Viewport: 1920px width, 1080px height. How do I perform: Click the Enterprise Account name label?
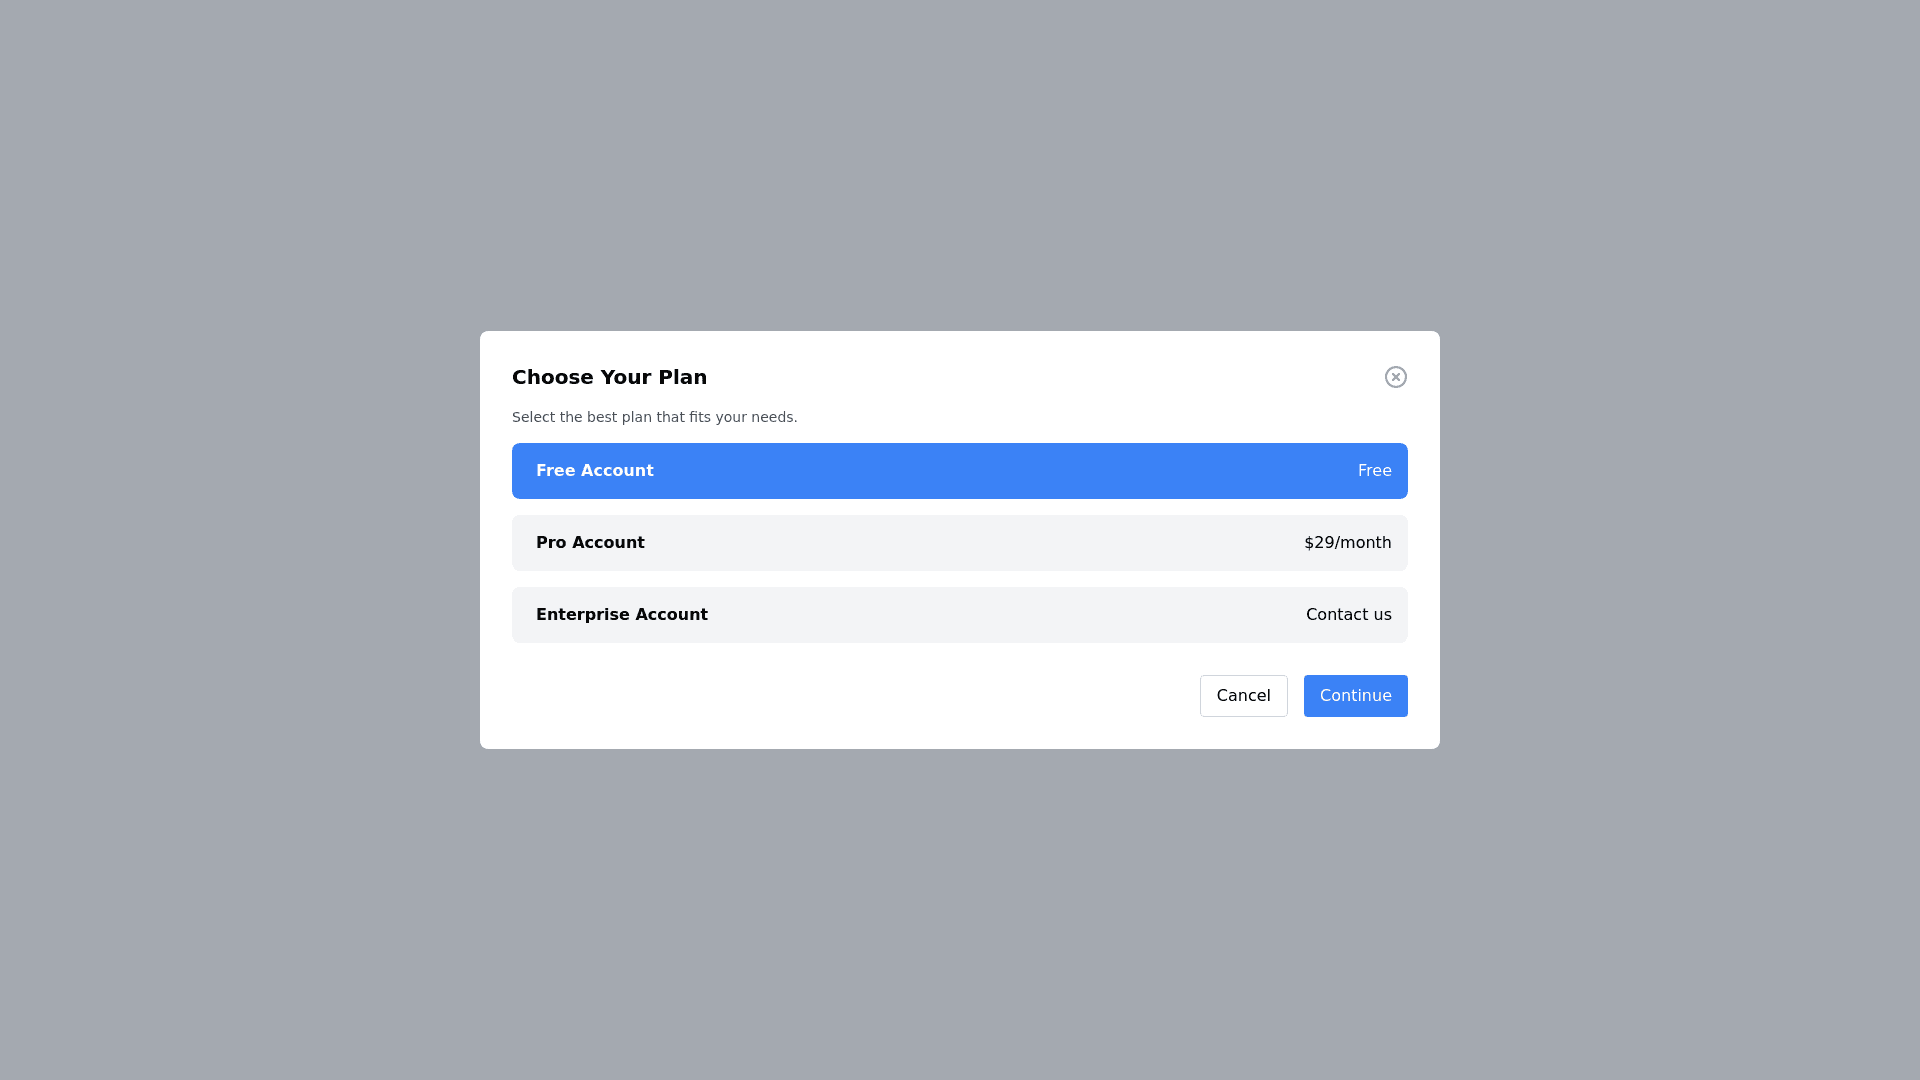(x=621, y=615)
